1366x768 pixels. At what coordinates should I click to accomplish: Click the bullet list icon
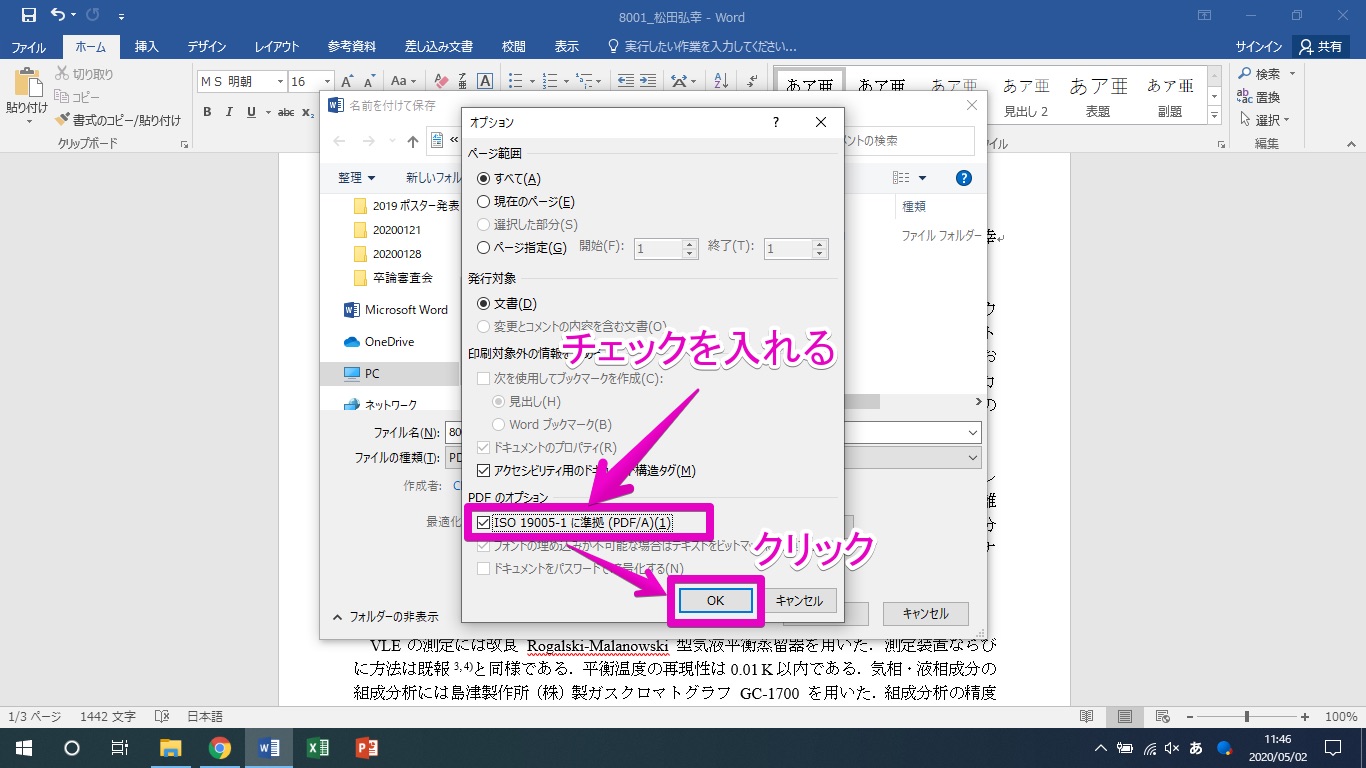[x=514, y=81]
